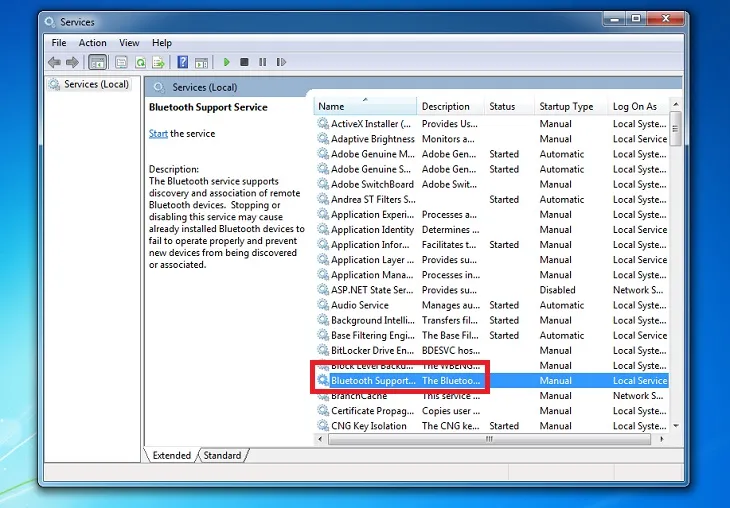Viewport: 730px width, 508px height.
Task: Sort by the Status column header
Action: pos(502,106)
